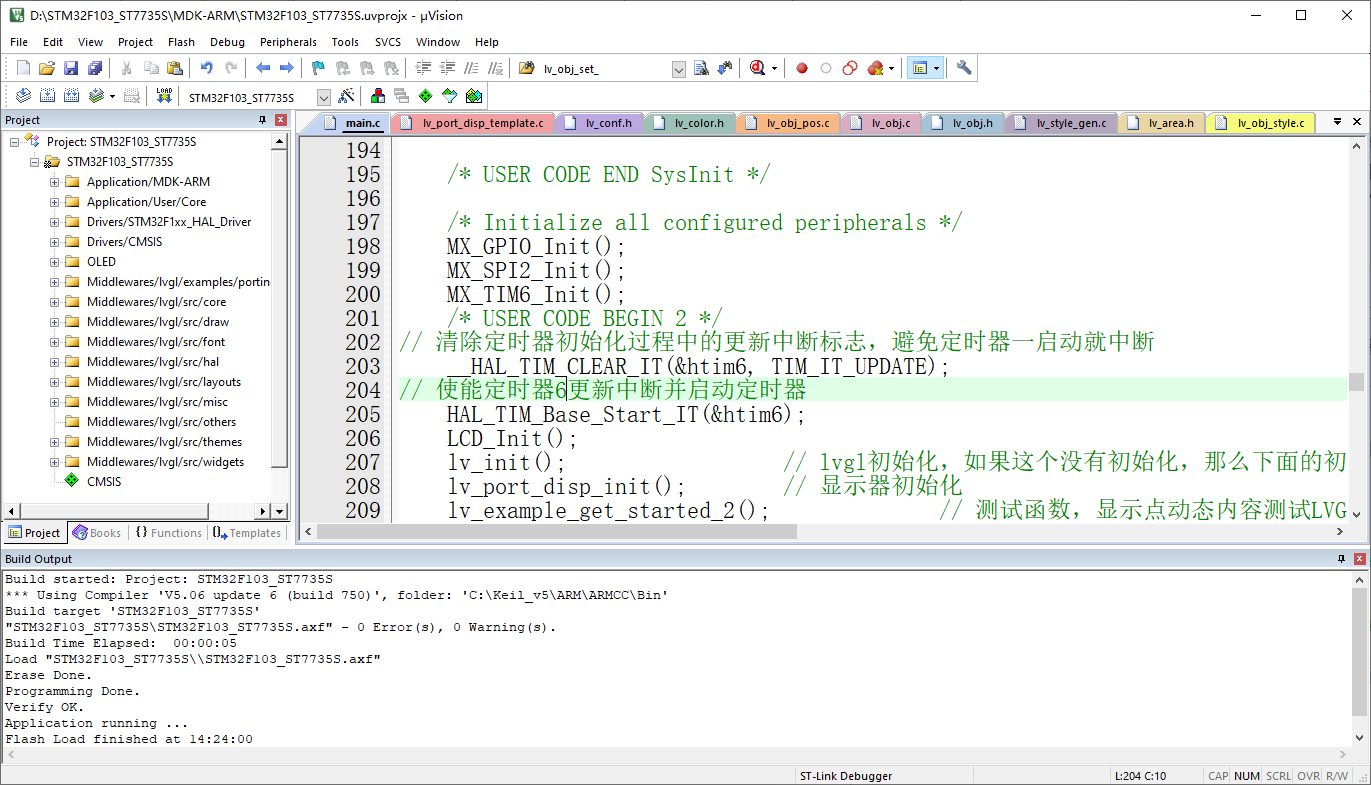This screenshot has width=1371, height=785.
Task: Collapse the STM32F103_ST7735S target node
Action: point(35,162)
